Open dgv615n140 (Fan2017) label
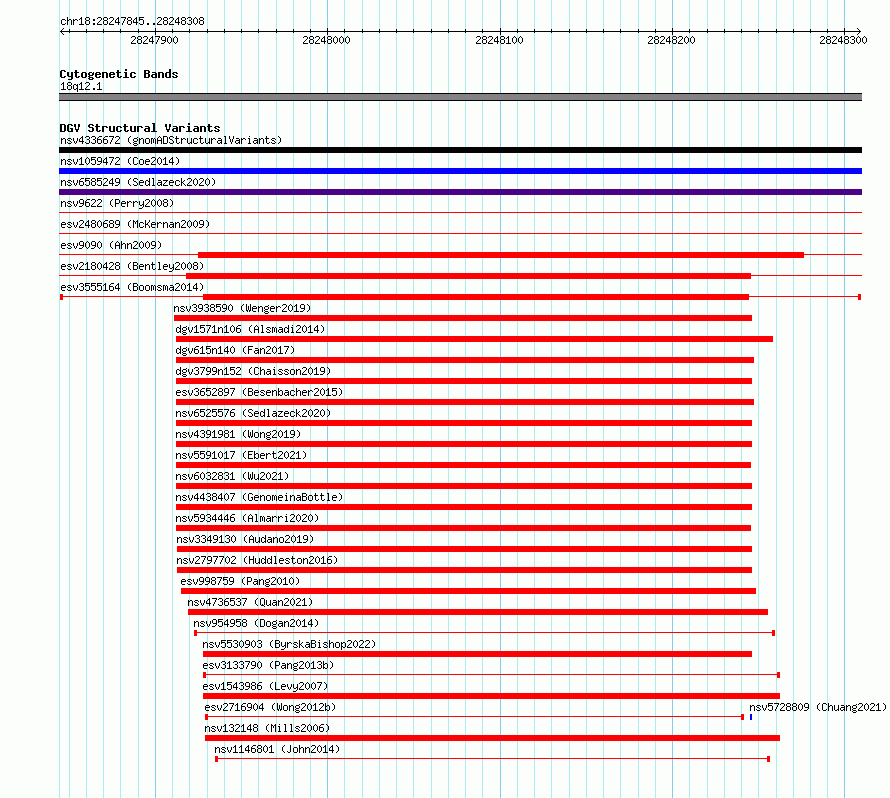 [x=235, y=350]
